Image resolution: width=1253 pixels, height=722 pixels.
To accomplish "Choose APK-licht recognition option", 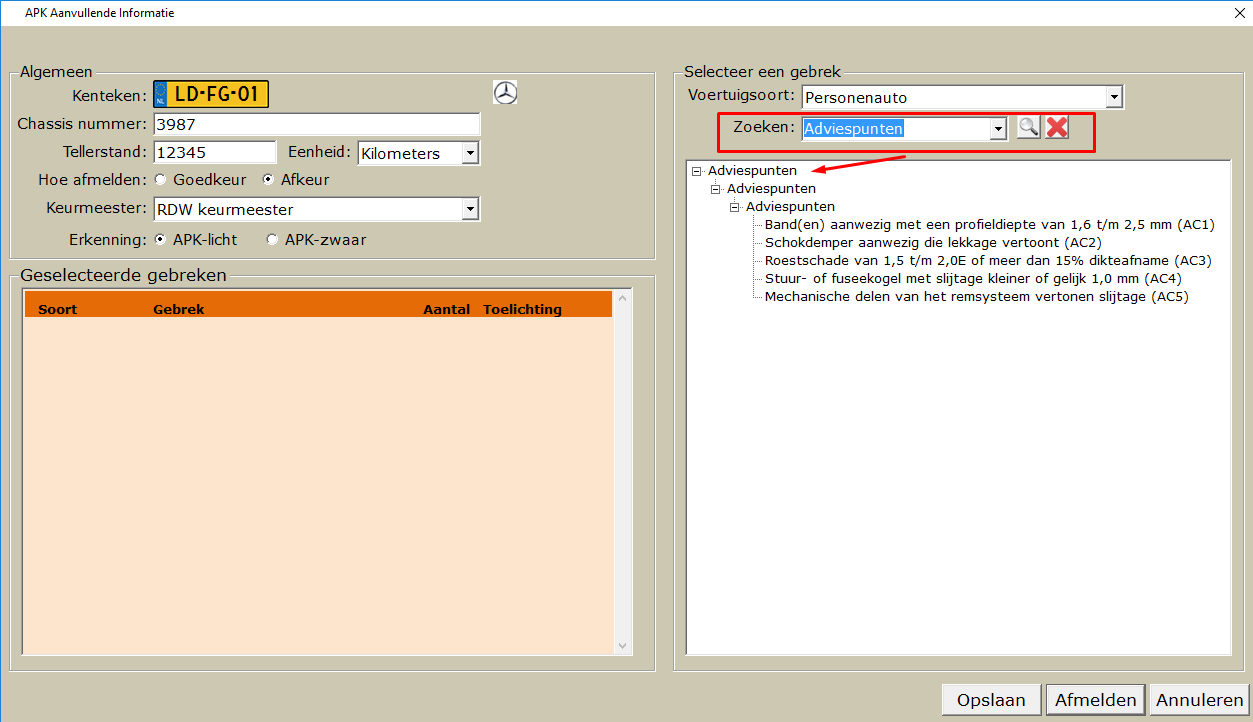I will coord(160,240).
